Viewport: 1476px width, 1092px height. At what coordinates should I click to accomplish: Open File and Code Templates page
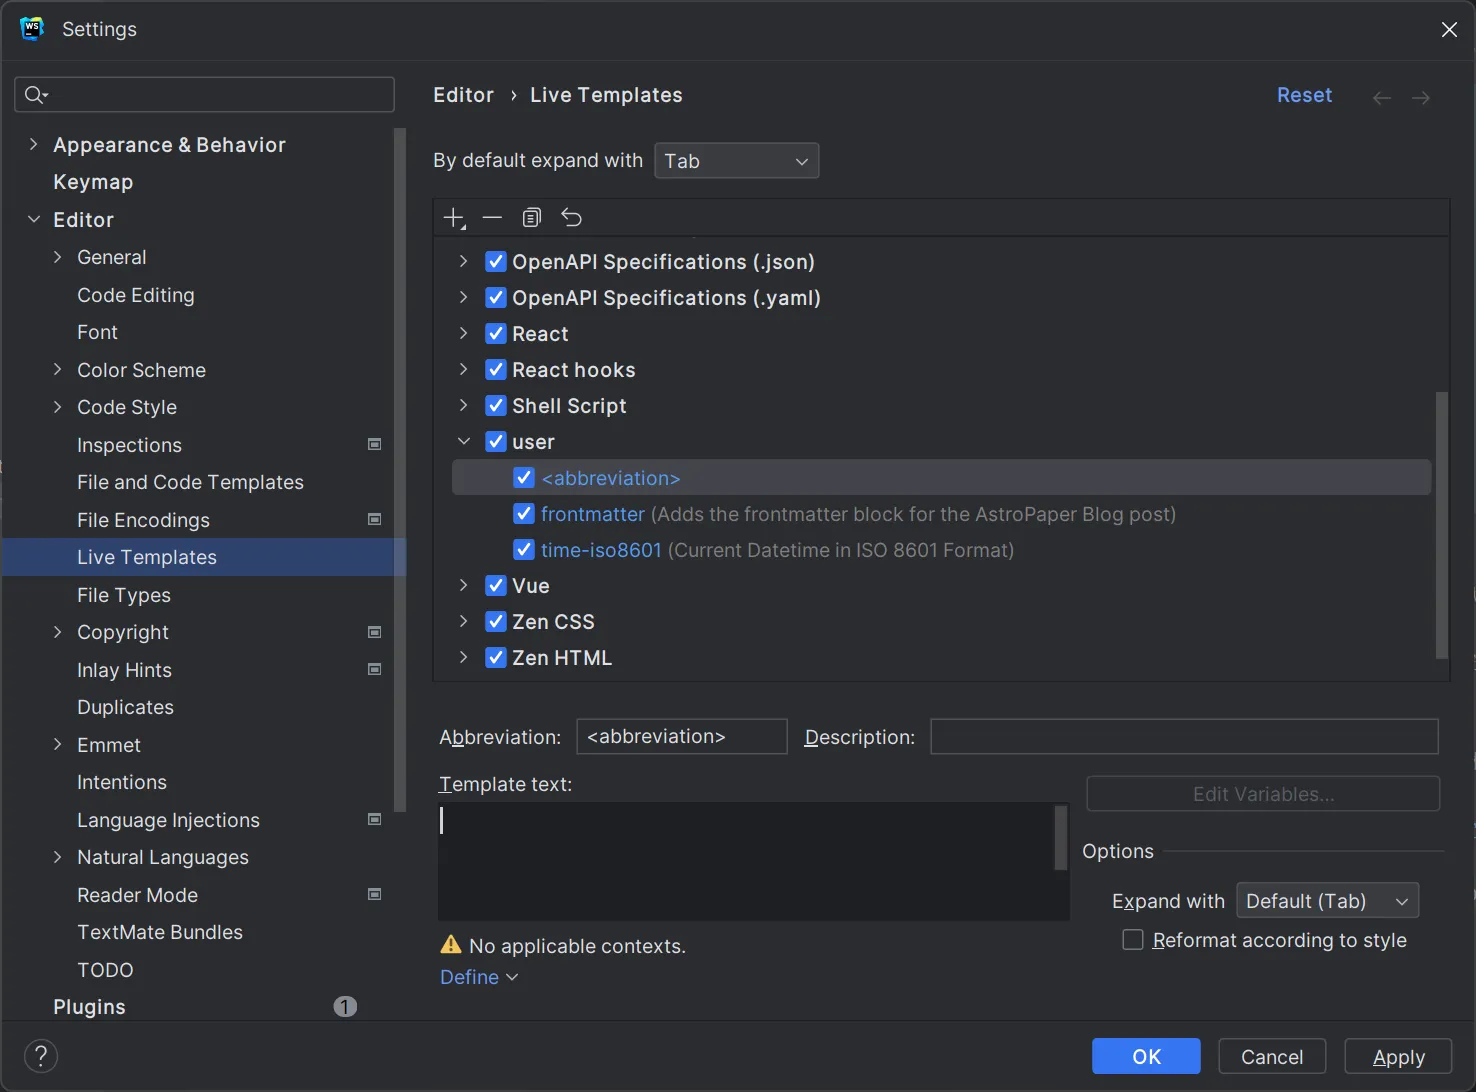190,482
